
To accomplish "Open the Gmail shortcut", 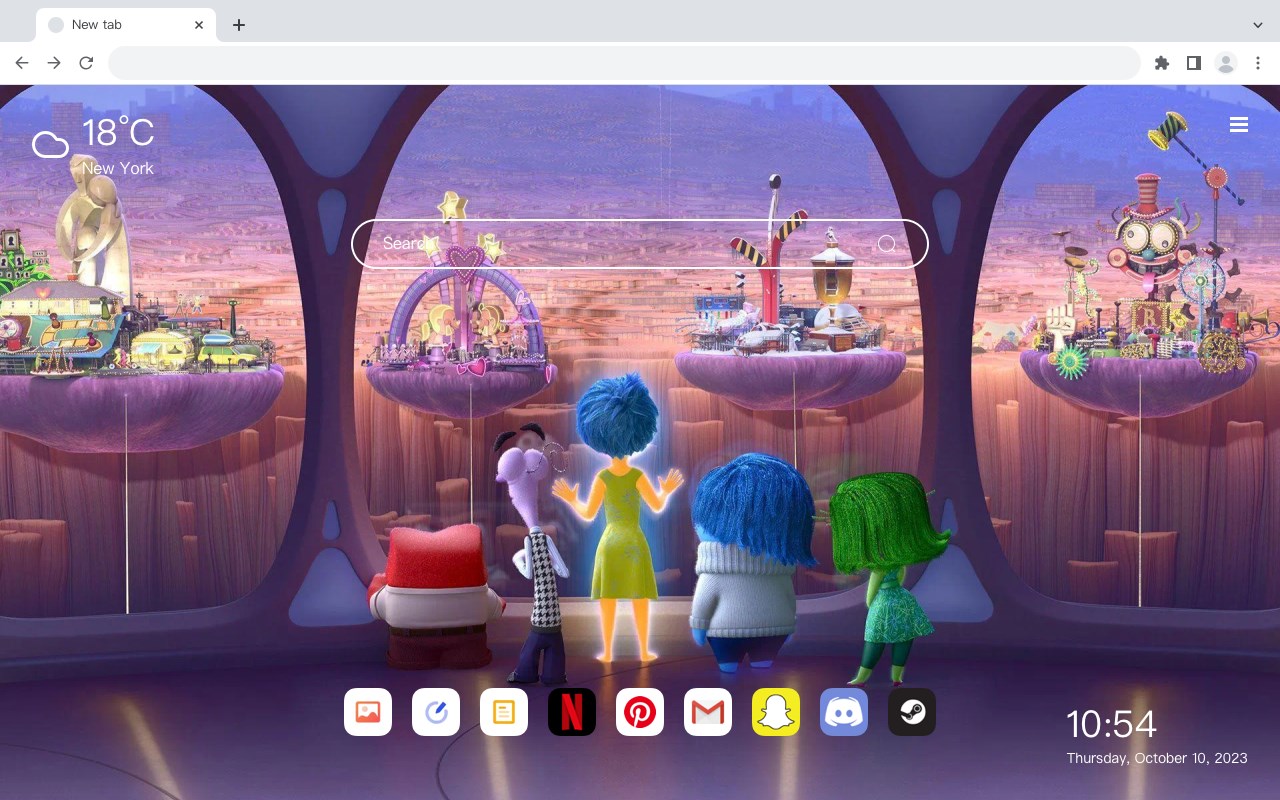I will [708, 712].
